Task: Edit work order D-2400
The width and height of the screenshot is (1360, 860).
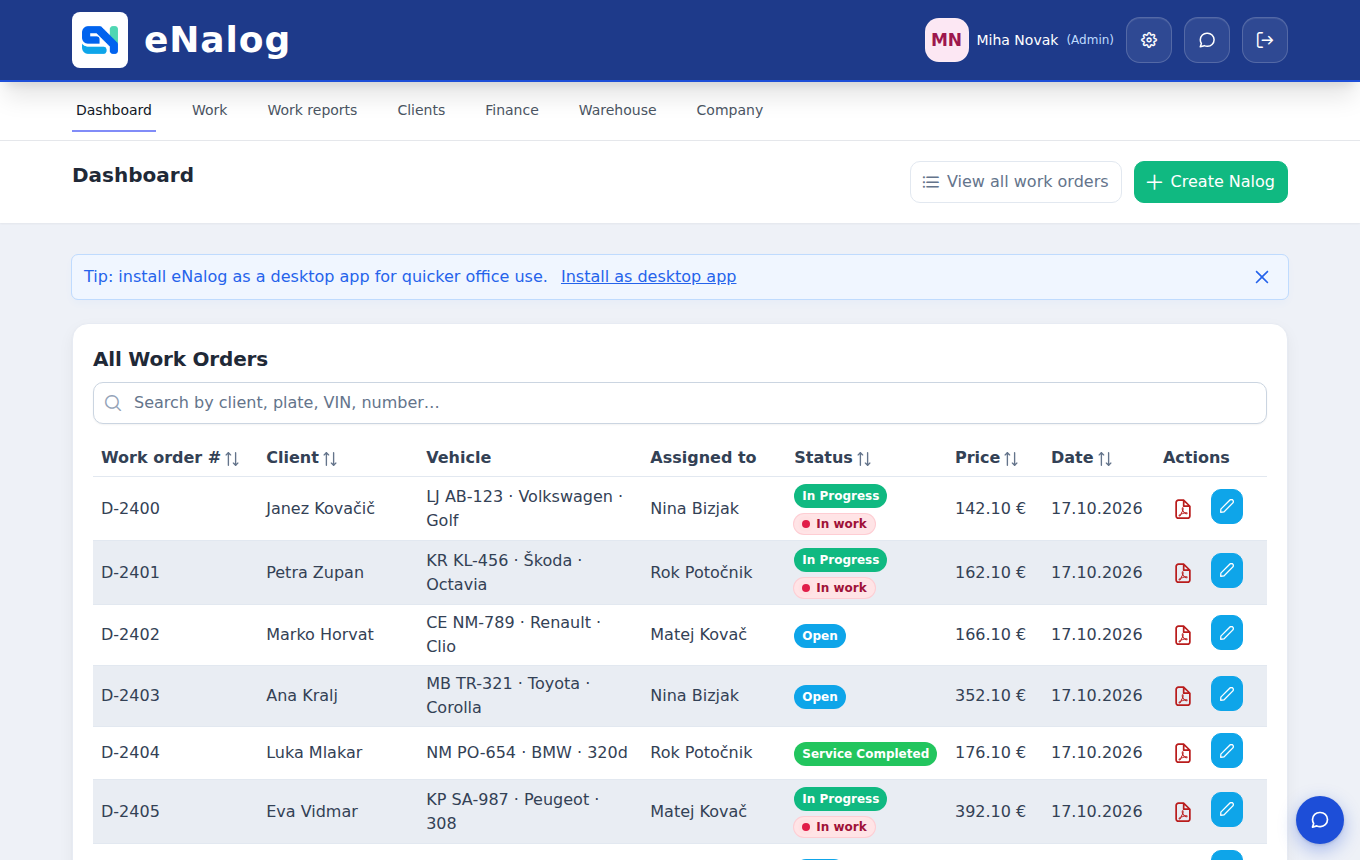Action: coord(1227,507)
